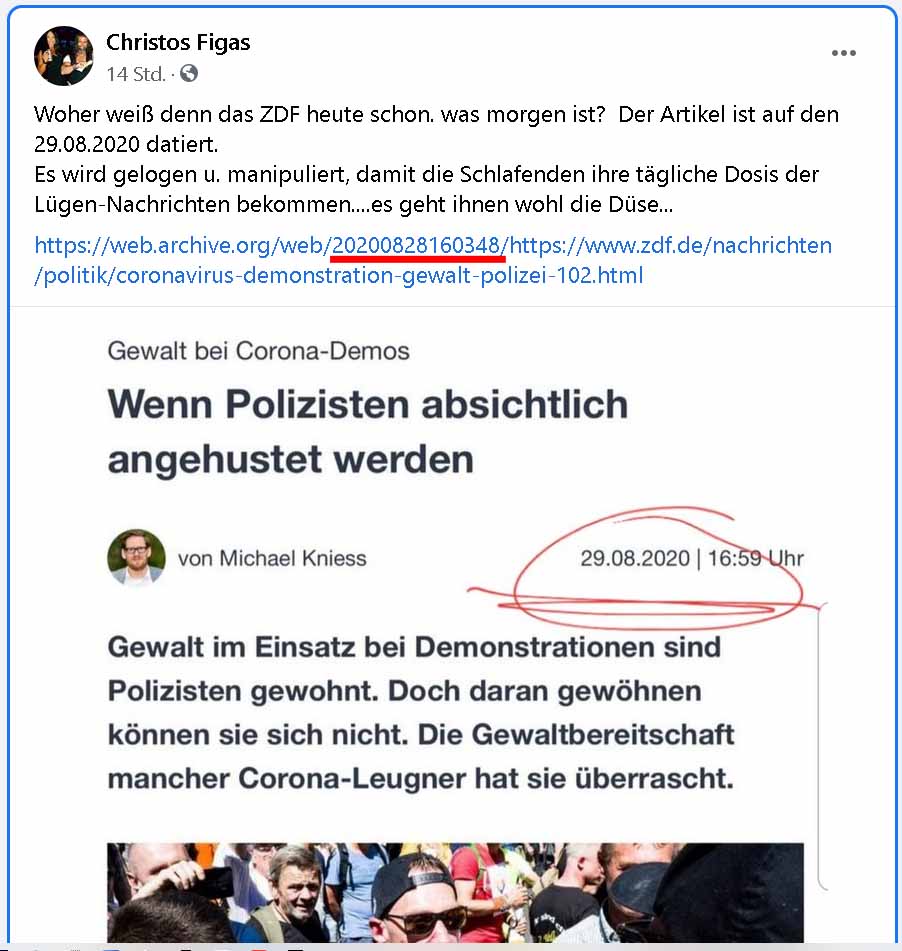Click the thin vertical scrollbar beside the article
This screenshot has height=951, width=902.
(x=820, y=748)
